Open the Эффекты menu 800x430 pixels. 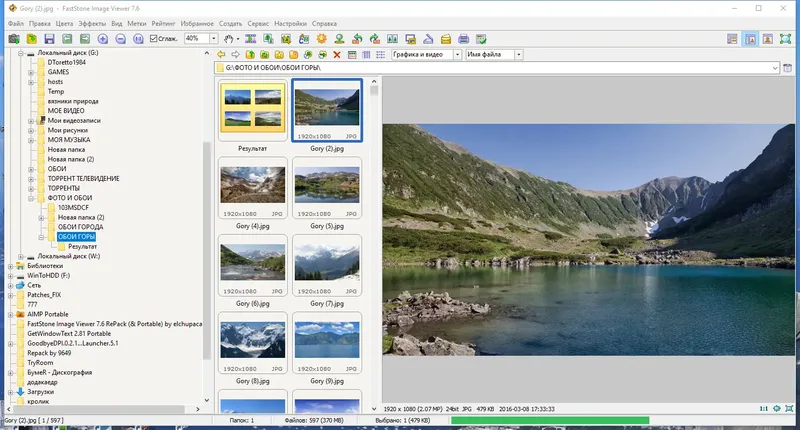[94, 22]
